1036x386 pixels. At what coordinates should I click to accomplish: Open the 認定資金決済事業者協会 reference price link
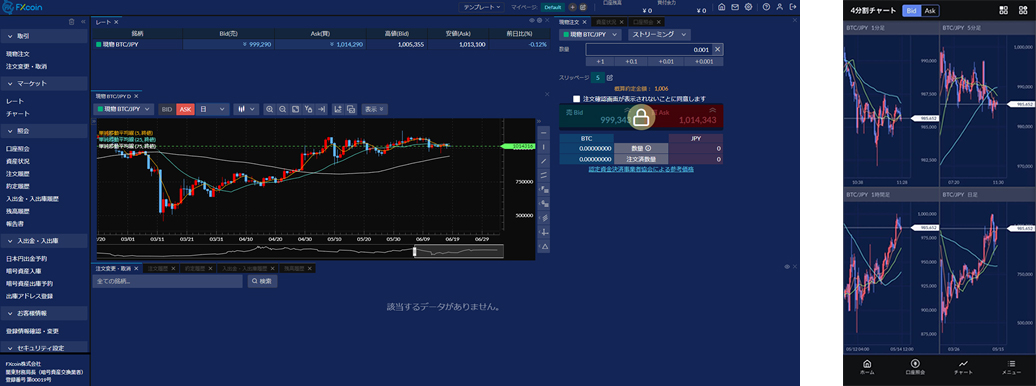[640, 169]
